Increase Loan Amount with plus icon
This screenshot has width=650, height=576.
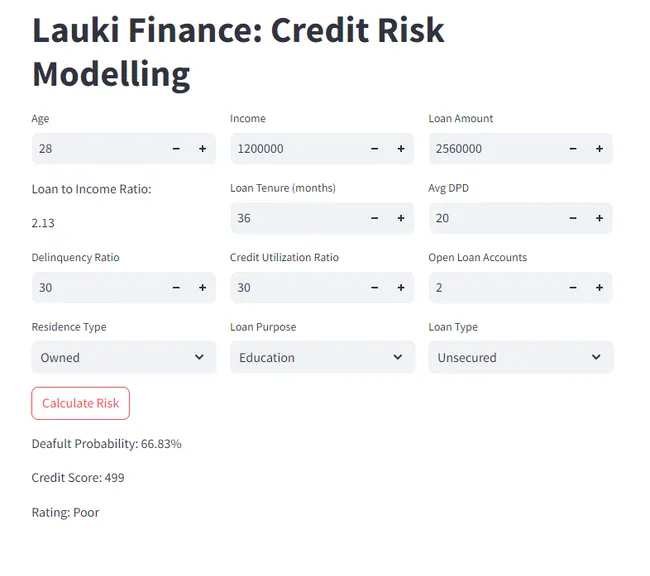pyautogui.click(x=599, y=149)
